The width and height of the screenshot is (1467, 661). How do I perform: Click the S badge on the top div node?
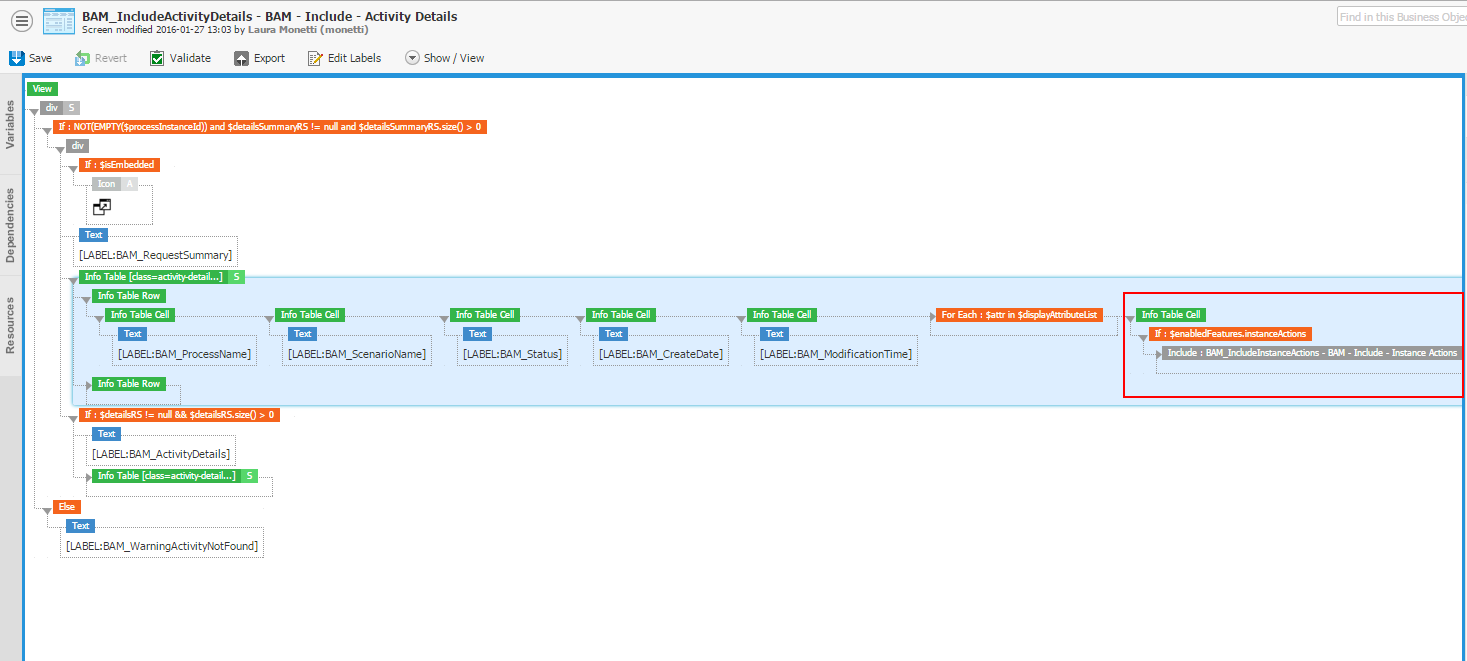tap(72, 108)
